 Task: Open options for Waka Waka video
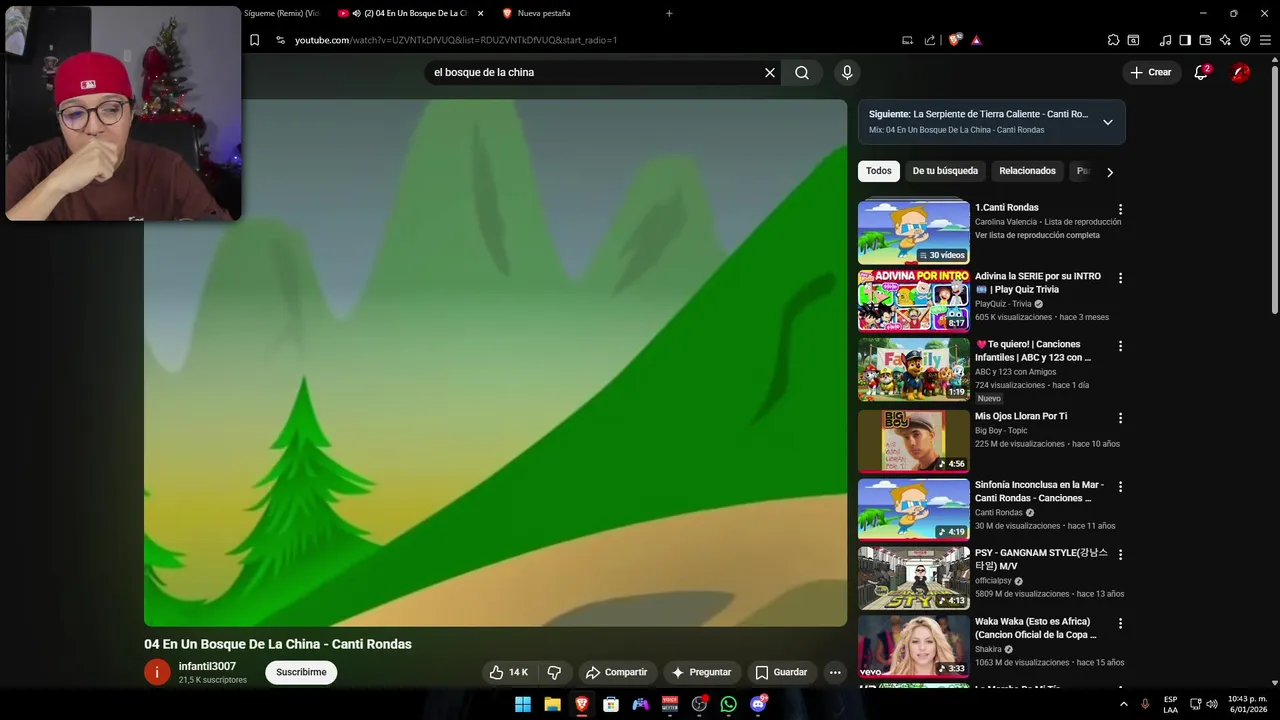(1120, 623)
